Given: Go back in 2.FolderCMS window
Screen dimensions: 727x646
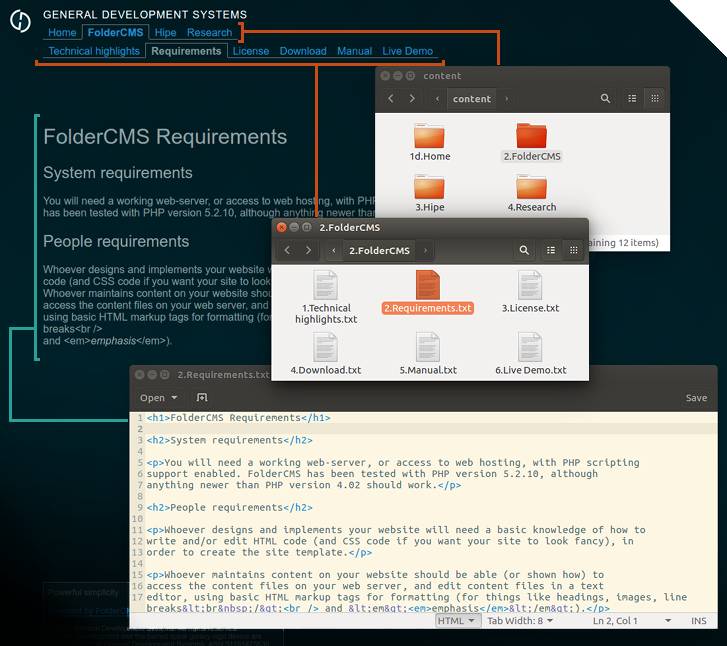Looking at the screenshot, I should point(287,250).
